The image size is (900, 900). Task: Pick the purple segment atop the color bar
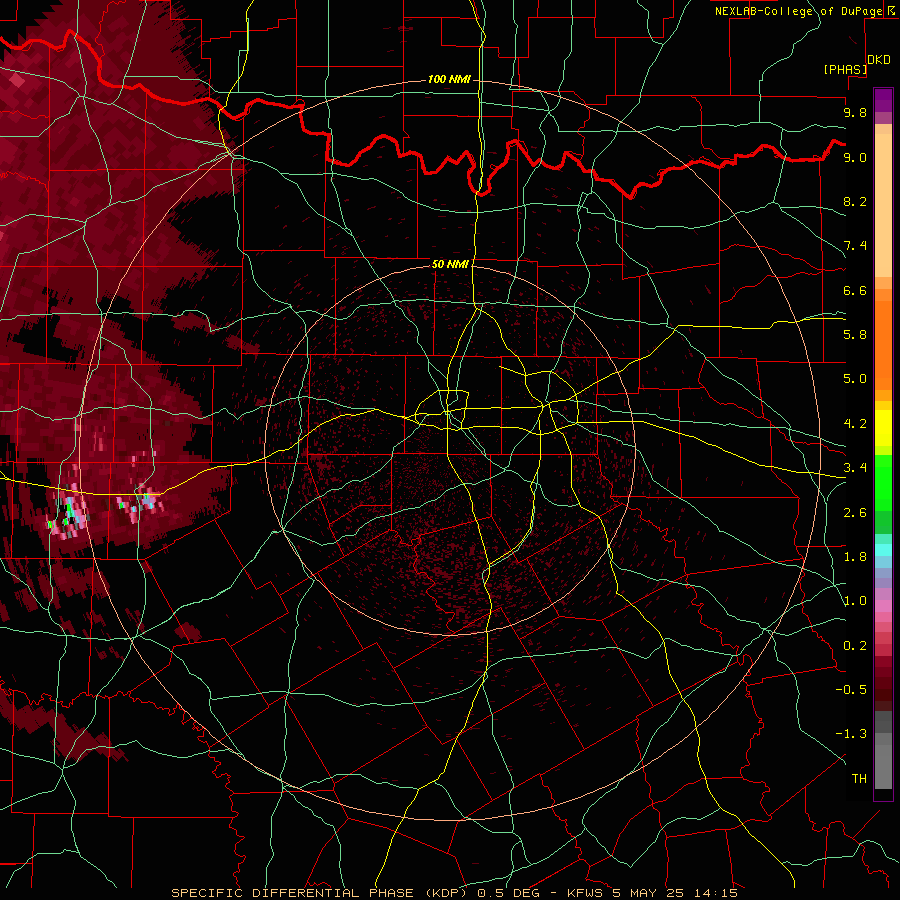pos(883,100)
